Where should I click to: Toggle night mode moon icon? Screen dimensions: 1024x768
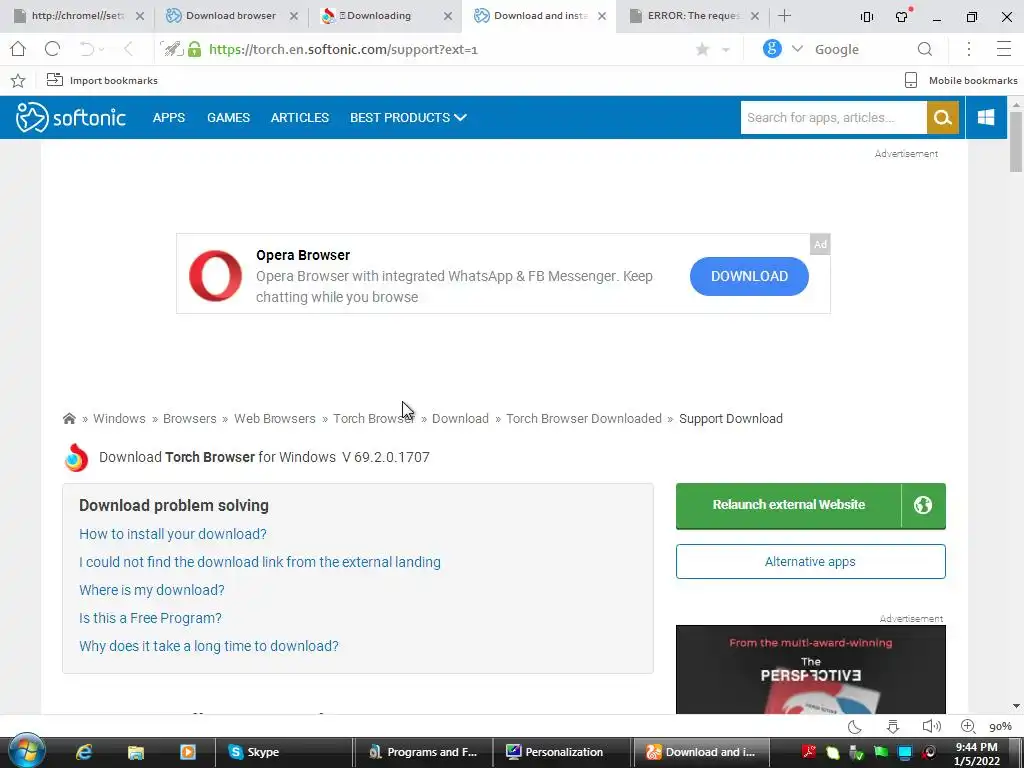[x=854, y=726]
